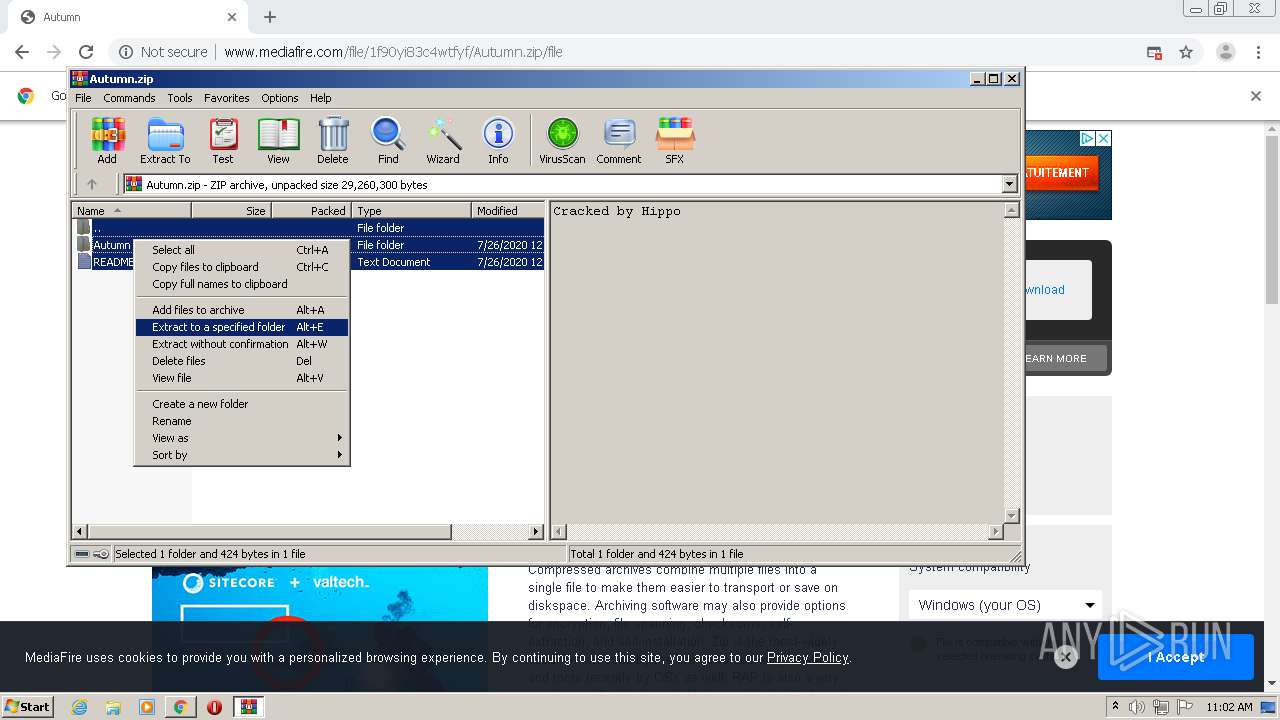Open the Commands menu
The image size is (1280, 720).
[129, 98]
